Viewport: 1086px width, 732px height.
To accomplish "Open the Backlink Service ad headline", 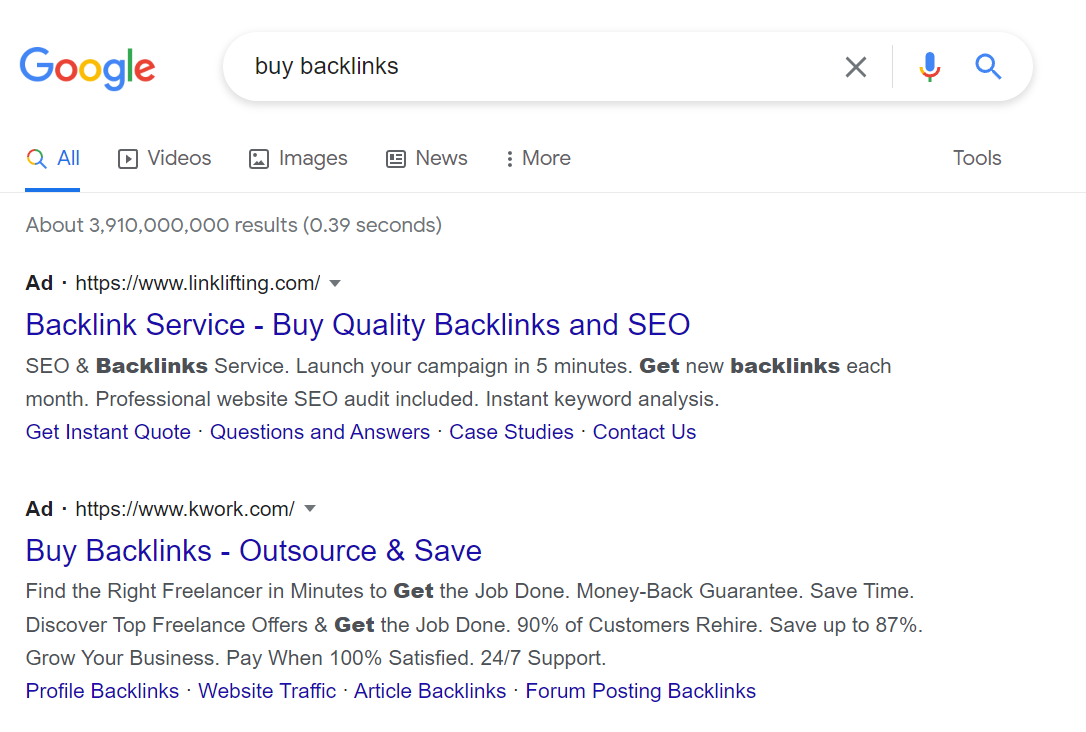I will tap(357, 324).
